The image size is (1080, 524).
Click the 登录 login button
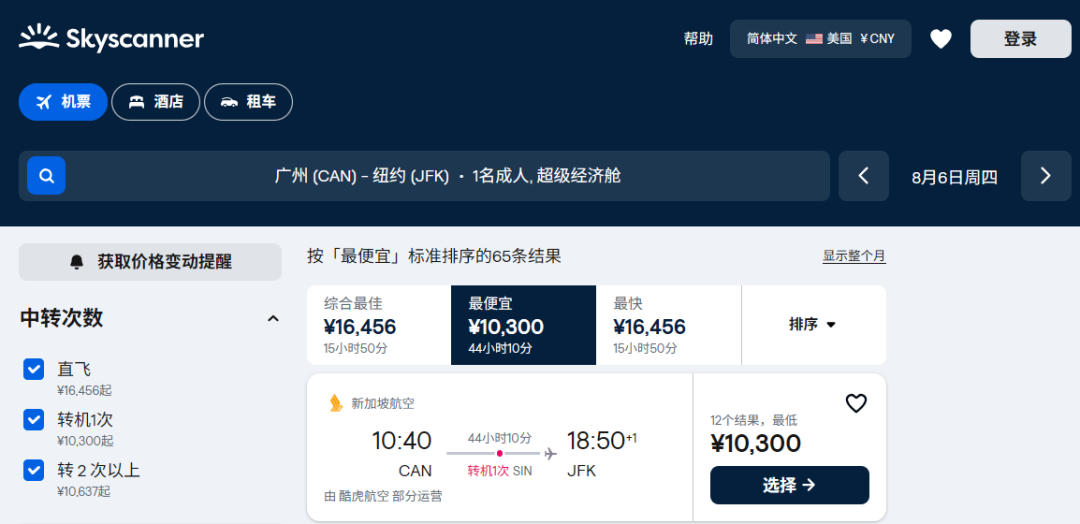(x=1020, y=39)
